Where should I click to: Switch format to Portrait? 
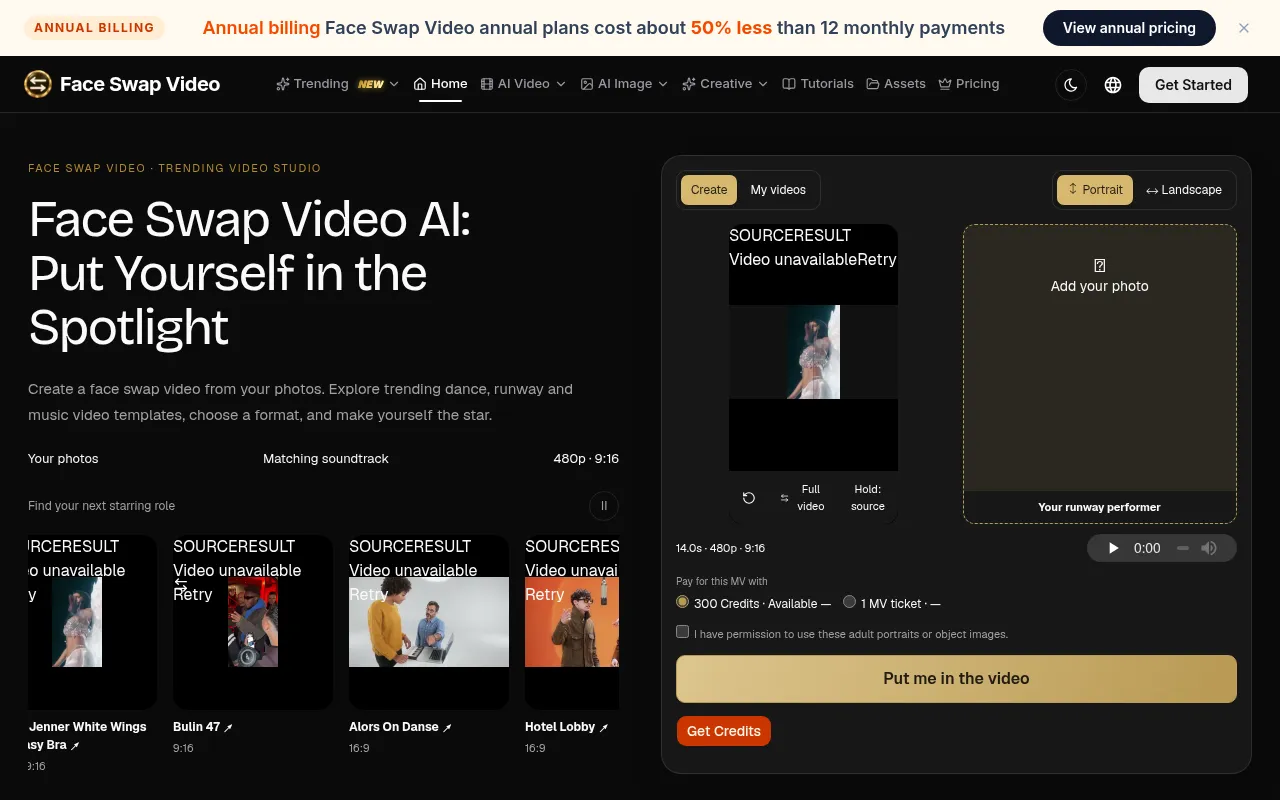1095,190
